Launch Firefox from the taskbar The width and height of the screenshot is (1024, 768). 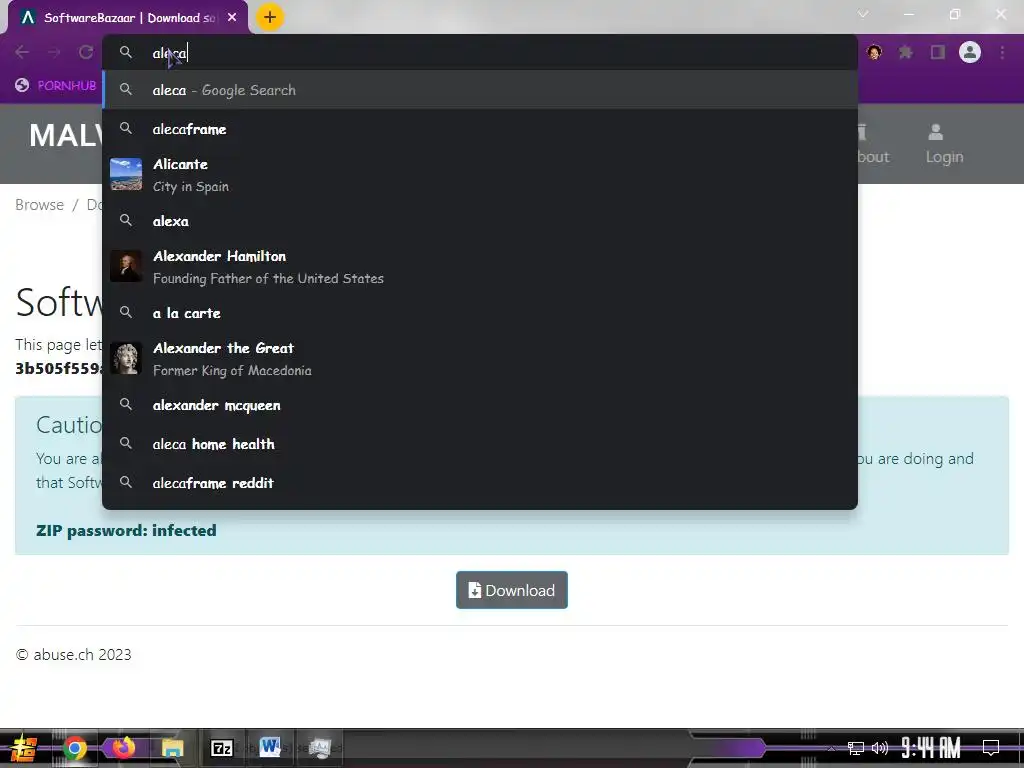[123, 747]
